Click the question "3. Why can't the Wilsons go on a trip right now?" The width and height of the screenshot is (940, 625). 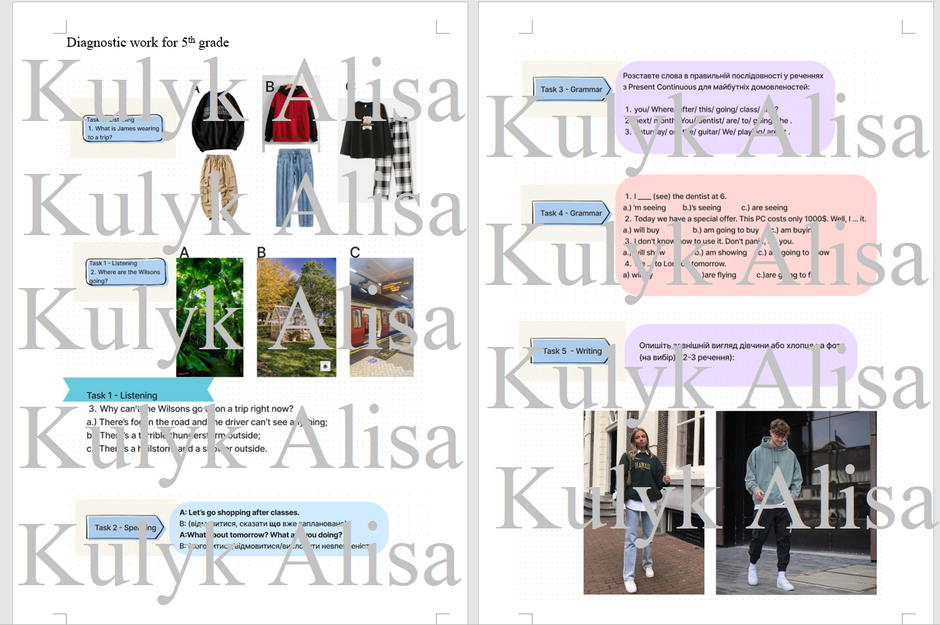tap(191, 409)
